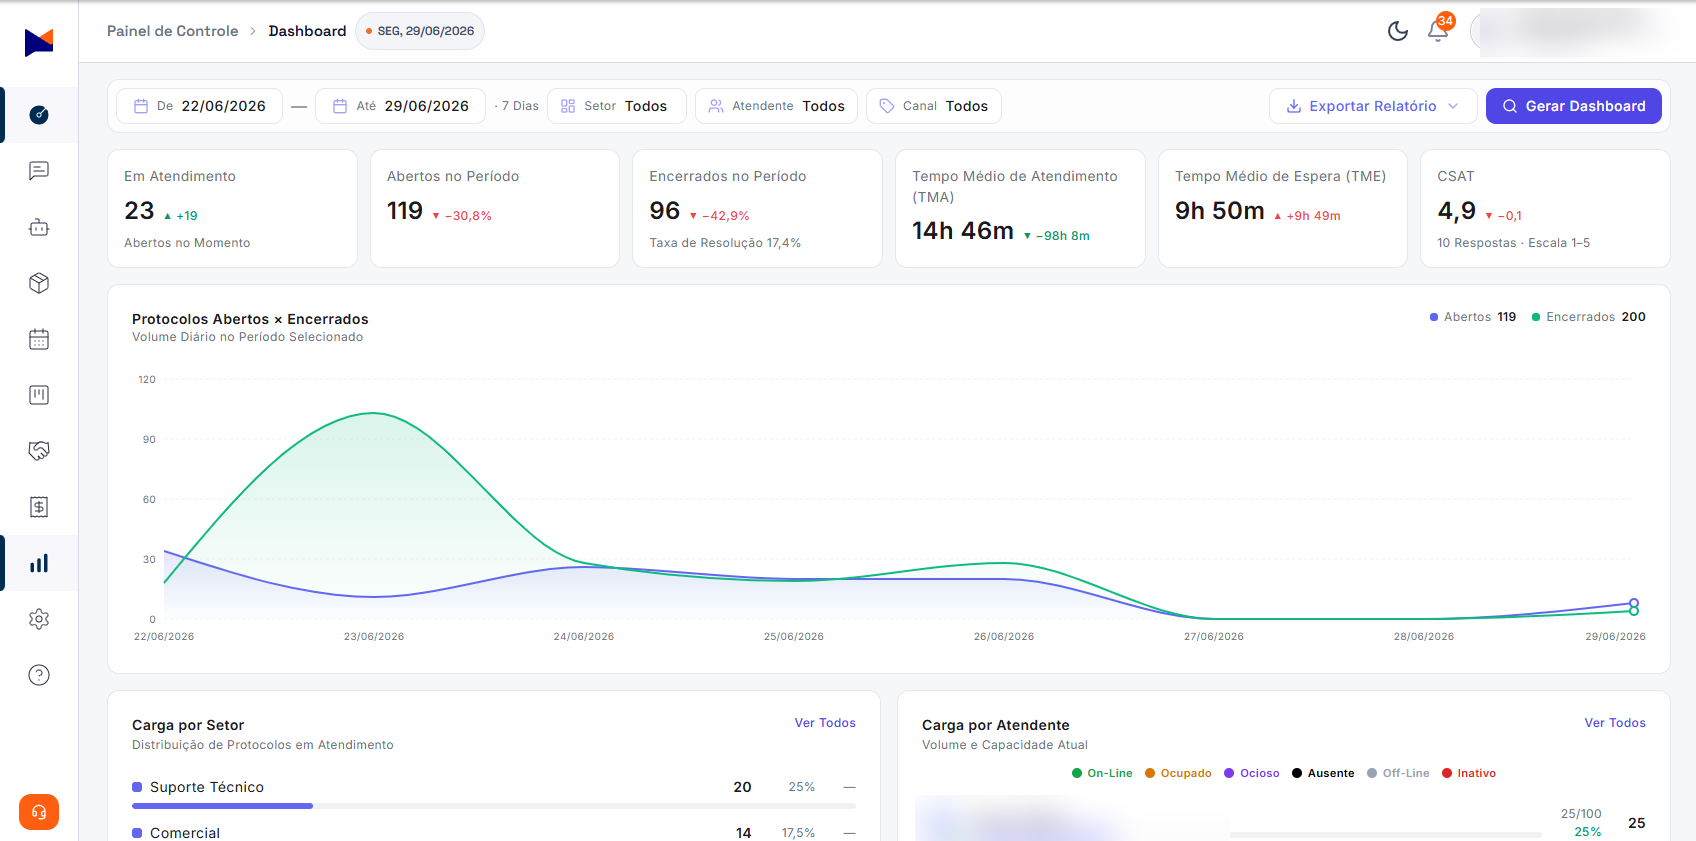Toggle the On-Line status legend

(1102, 773)
